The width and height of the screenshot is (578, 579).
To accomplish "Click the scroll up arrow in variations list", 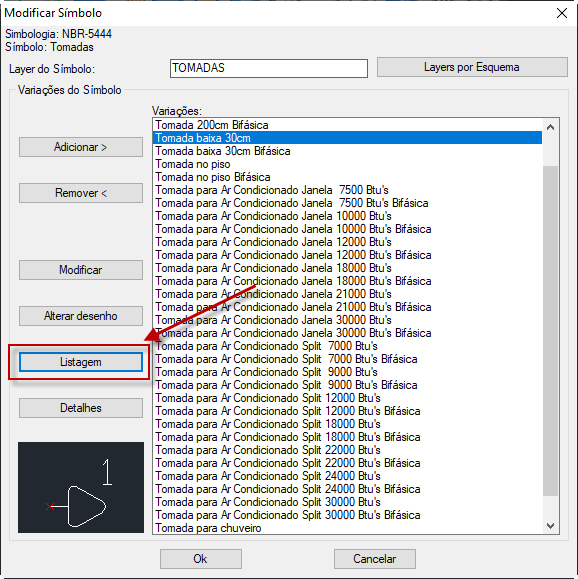I will (550, 127).
